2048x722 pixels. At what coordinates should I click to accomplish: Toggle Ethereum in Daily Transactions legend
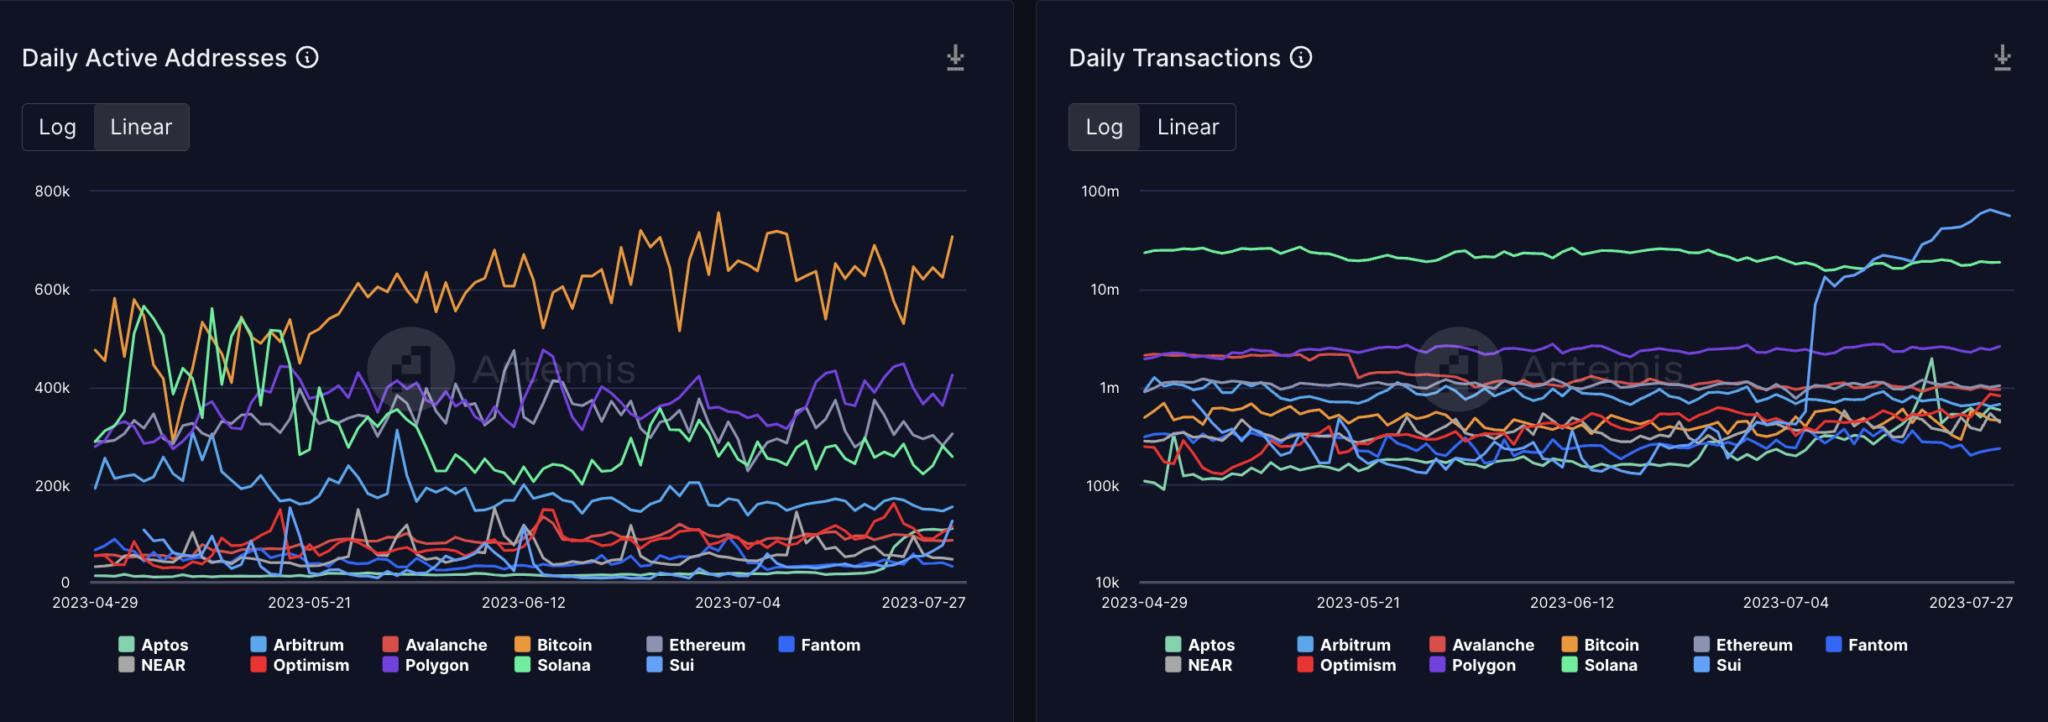(1743, 645)
